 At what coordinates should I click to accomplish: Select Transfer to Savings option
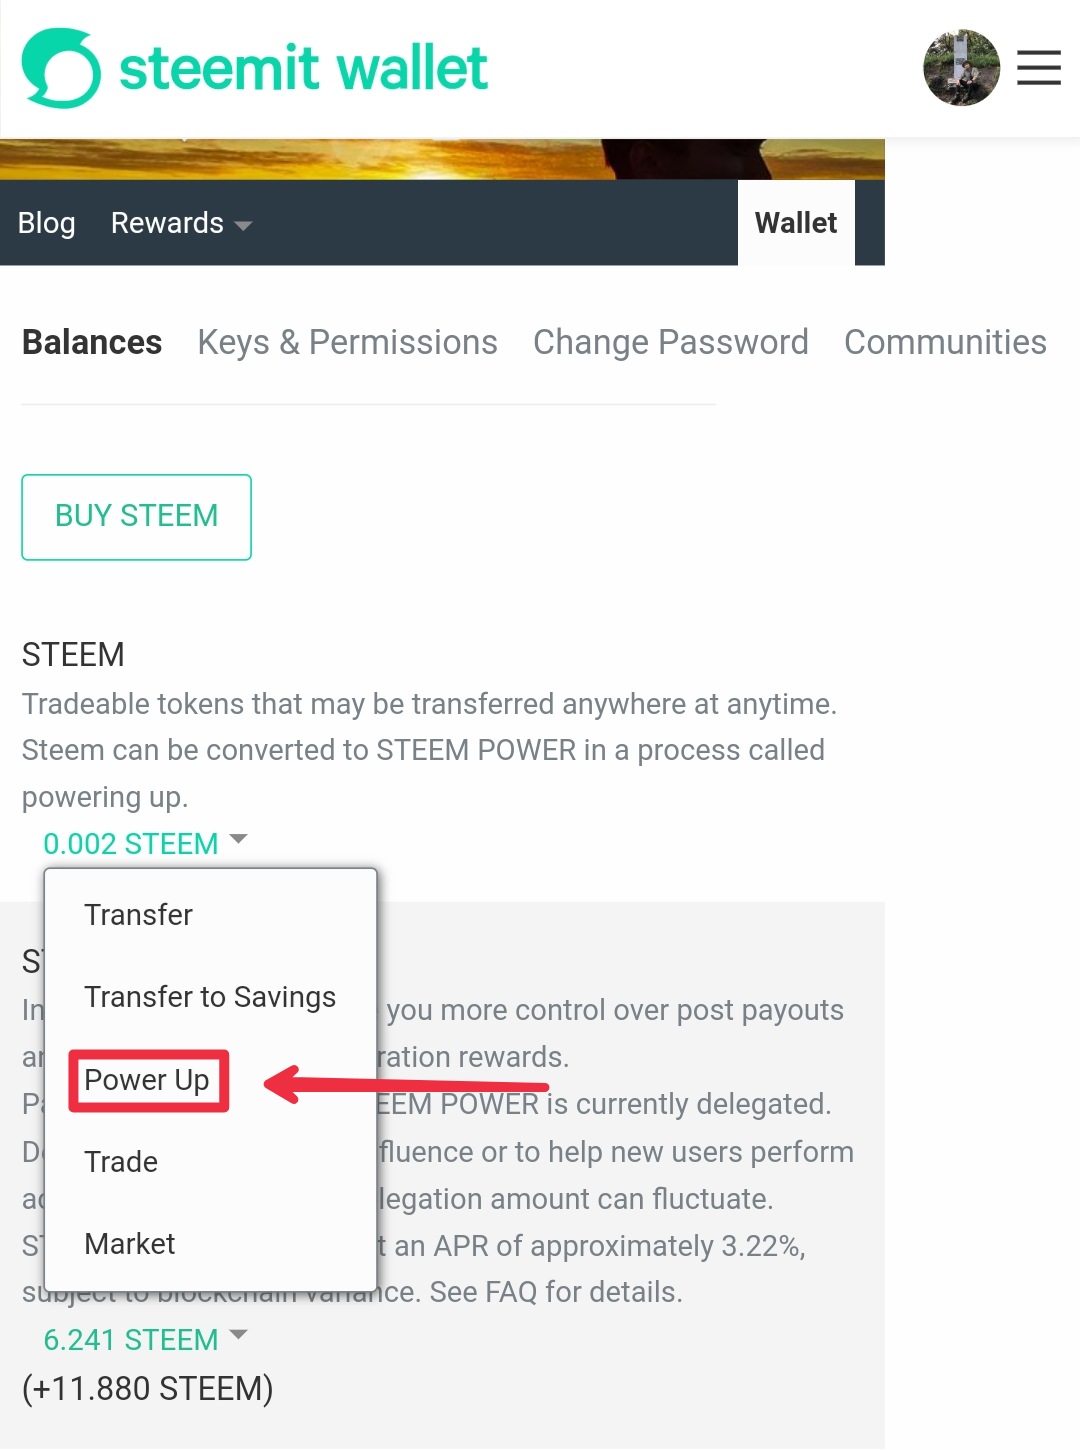[210, 997]
